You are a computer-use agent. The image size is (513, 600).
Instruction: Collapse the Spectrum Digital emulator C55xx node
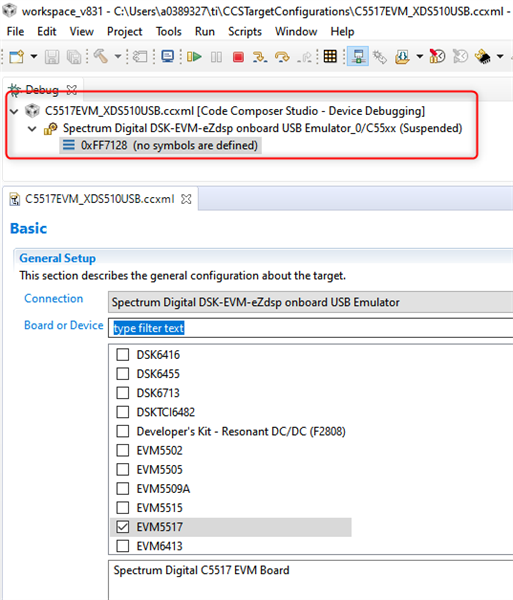(x=32, y=129)
